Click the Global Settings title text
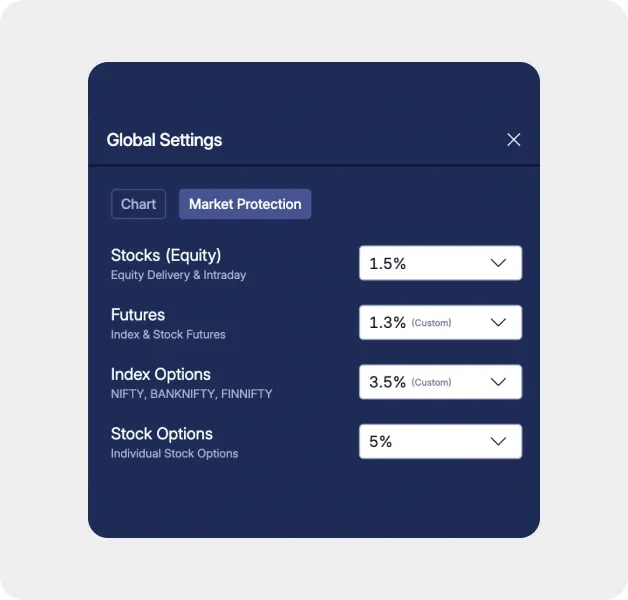Viewport: 628px width, 600px height. click(x=164, y=140)
